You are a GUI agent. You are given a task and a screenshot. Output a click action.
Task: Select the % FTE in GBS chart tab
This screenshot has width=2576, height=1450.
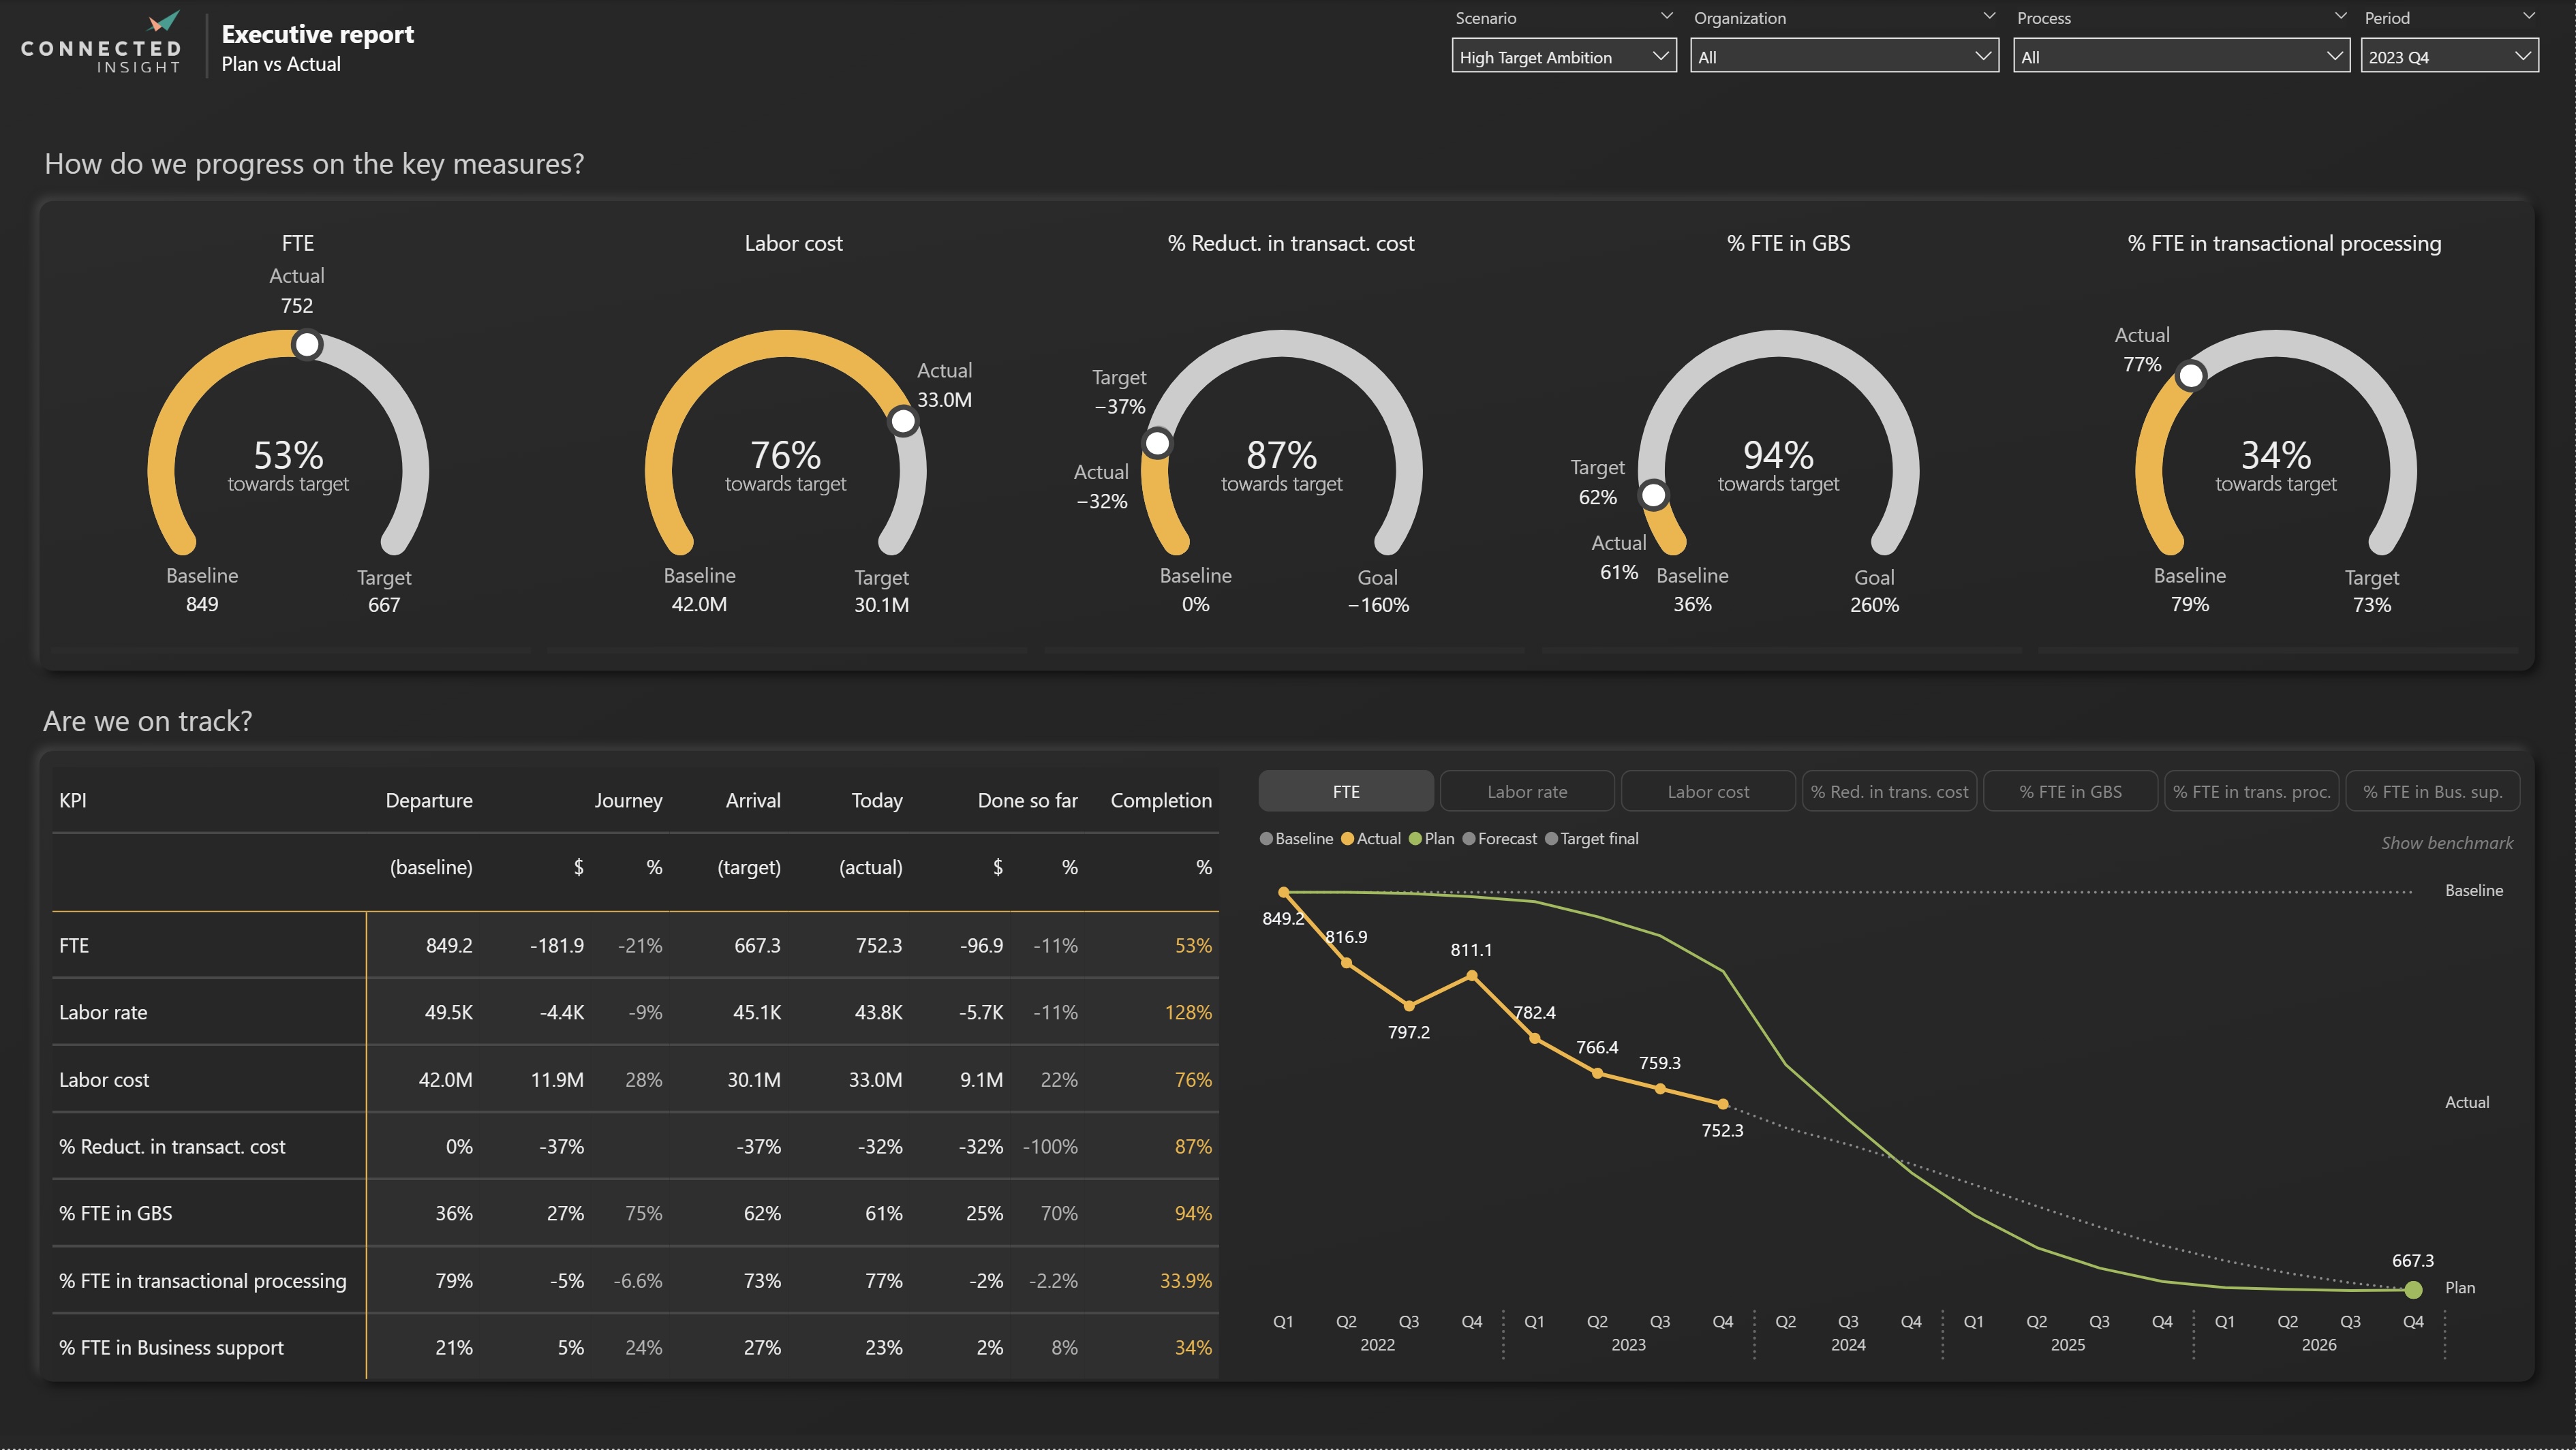(x=2069, y=792)
